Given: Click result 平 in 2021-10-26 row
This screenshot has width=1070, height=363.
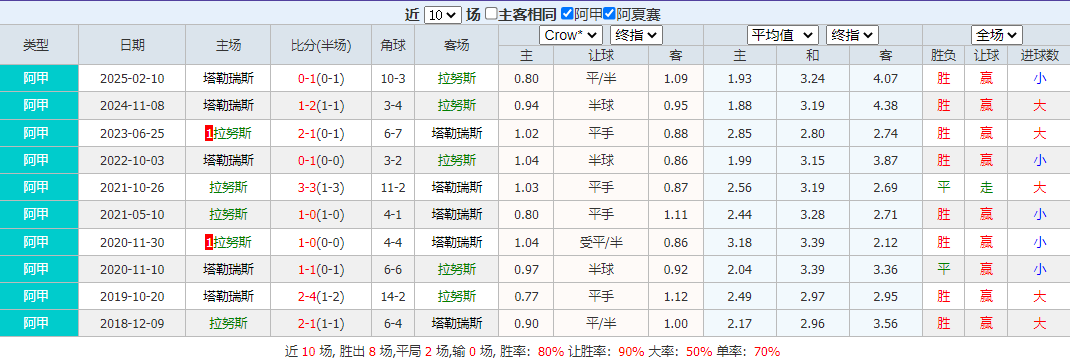Looking at the screenshot, I should tap(944, 188).
